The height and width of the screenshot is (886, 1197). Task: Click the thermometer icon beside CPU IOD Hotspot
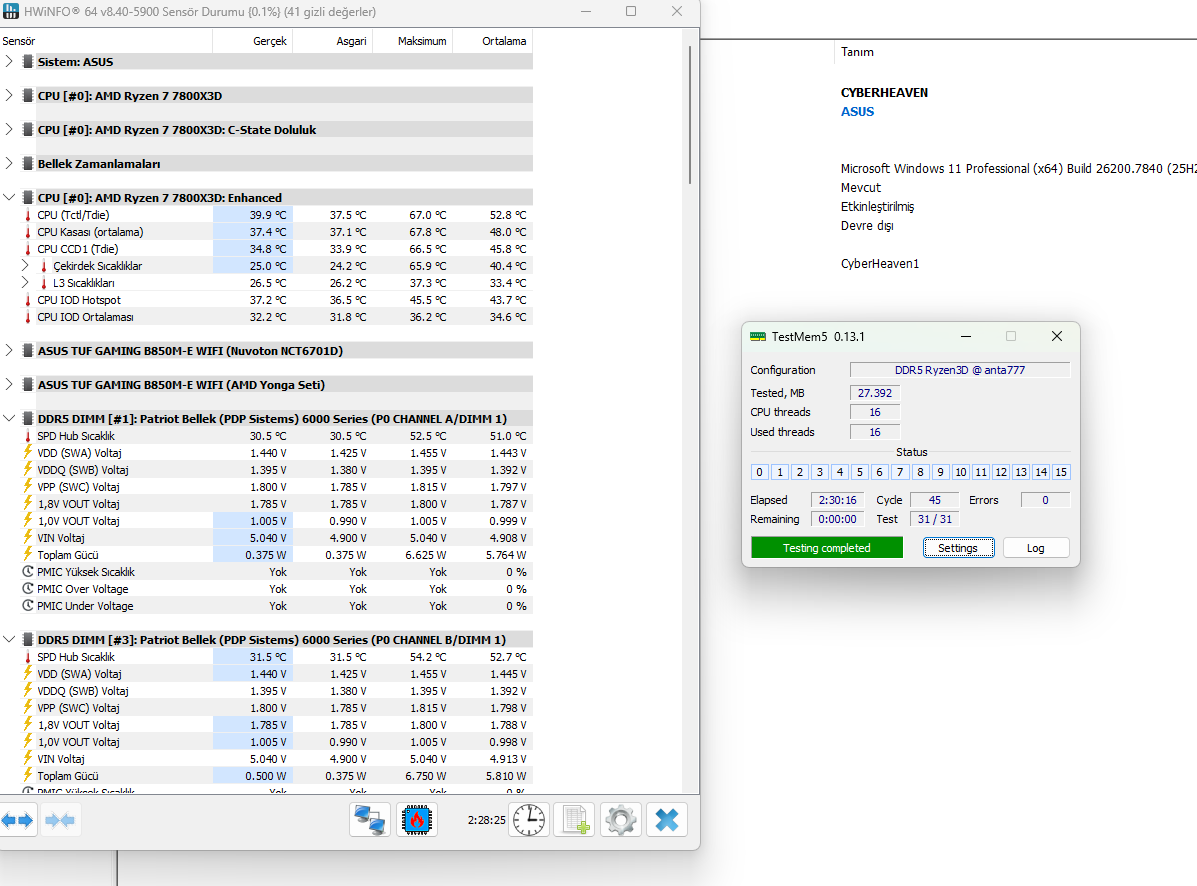28,300
